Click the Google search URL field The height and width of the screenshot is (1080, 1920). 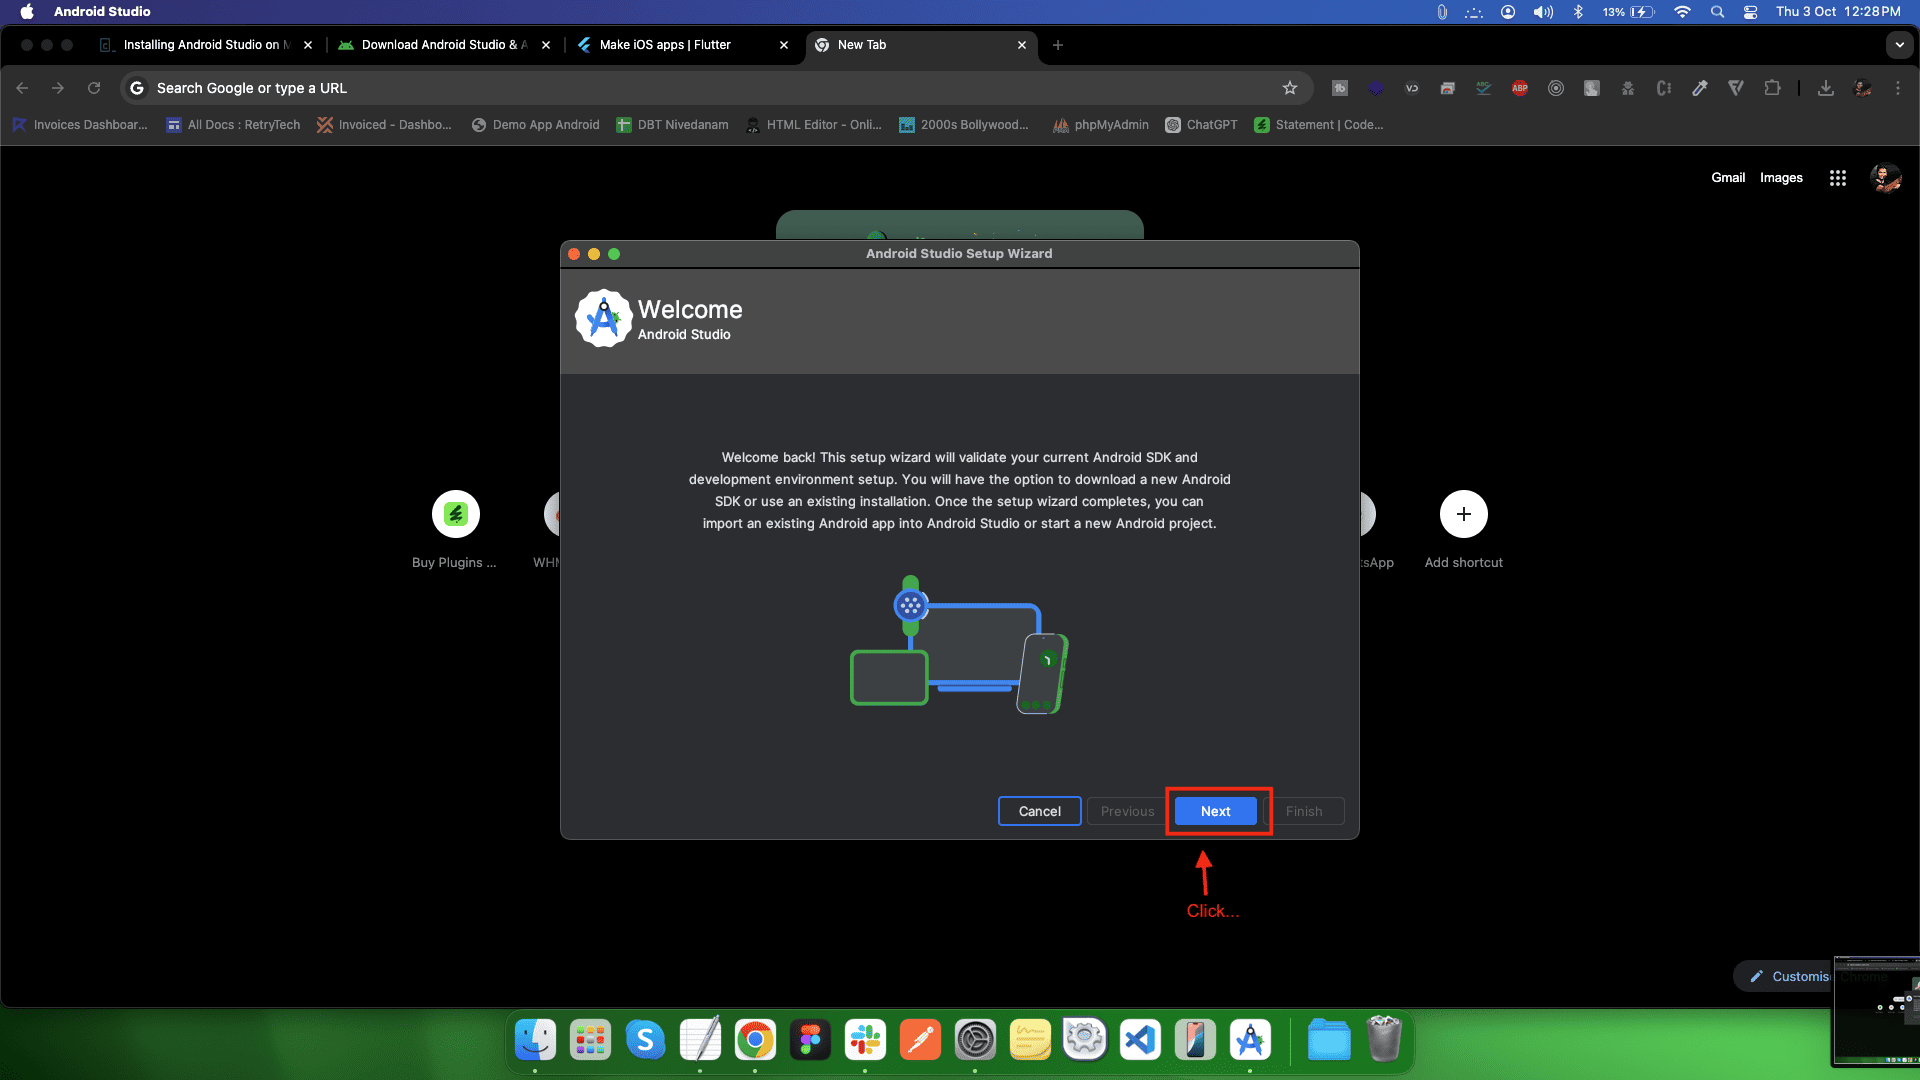click(x=700, y=88)
